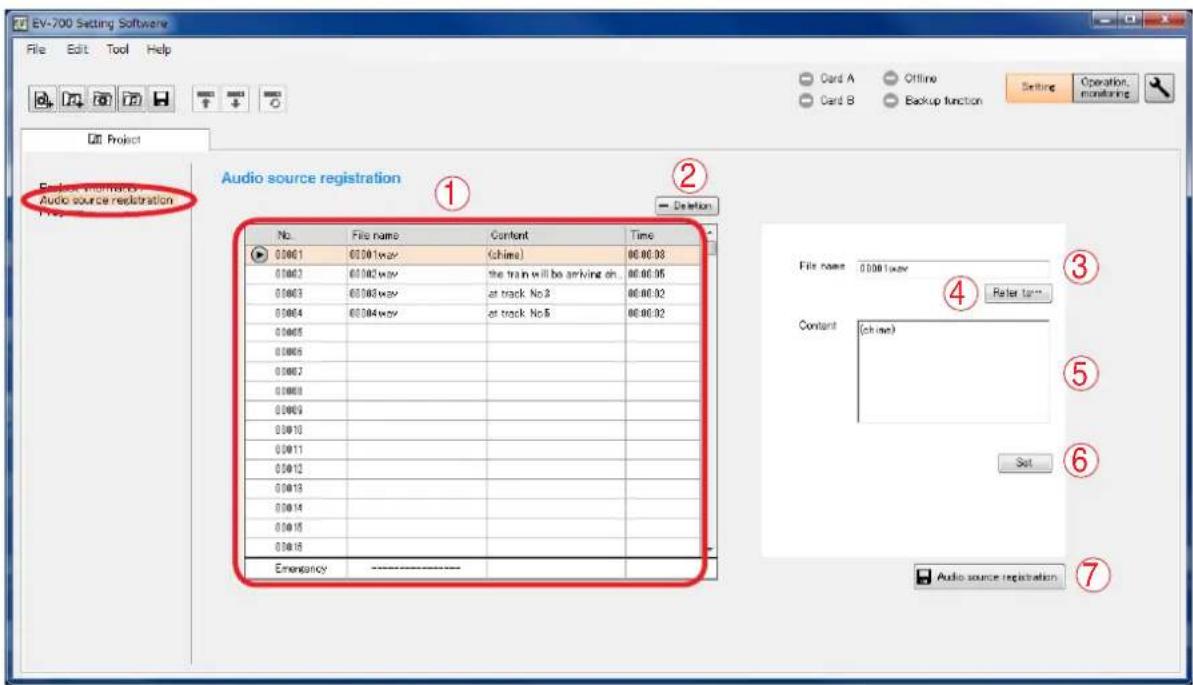The width and height of the screenshot is (1193, 685).
Task: Click the audio folder icon beside the floppy disk
Action: point(132,99)
